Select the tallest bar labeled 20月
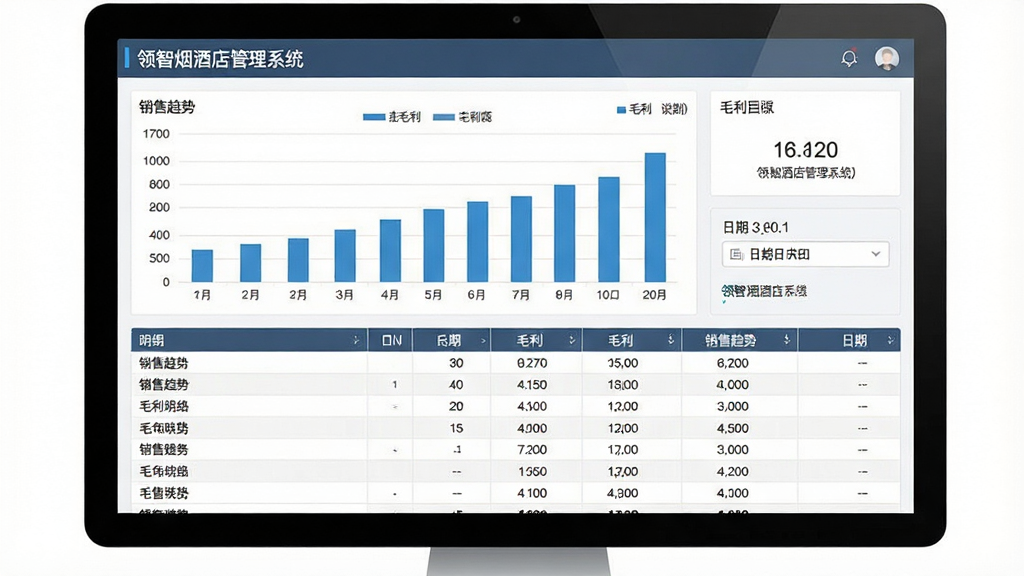This screenshot has height=576, width=1024. 655,217
